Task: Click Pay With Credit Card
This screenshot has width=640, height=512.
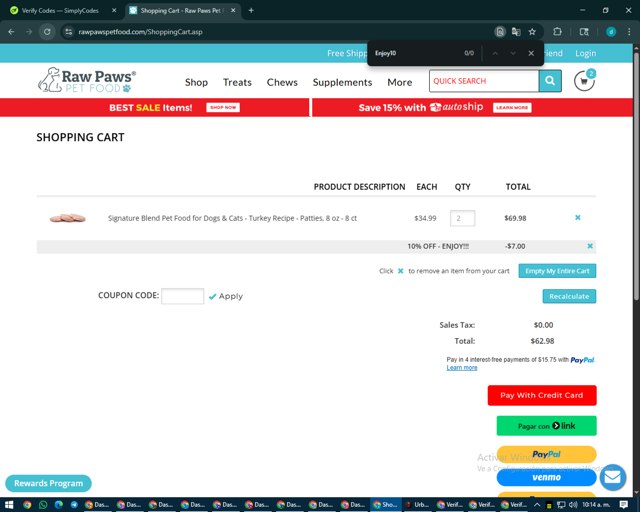Action: pyautogui.click(x=542, y=395)
